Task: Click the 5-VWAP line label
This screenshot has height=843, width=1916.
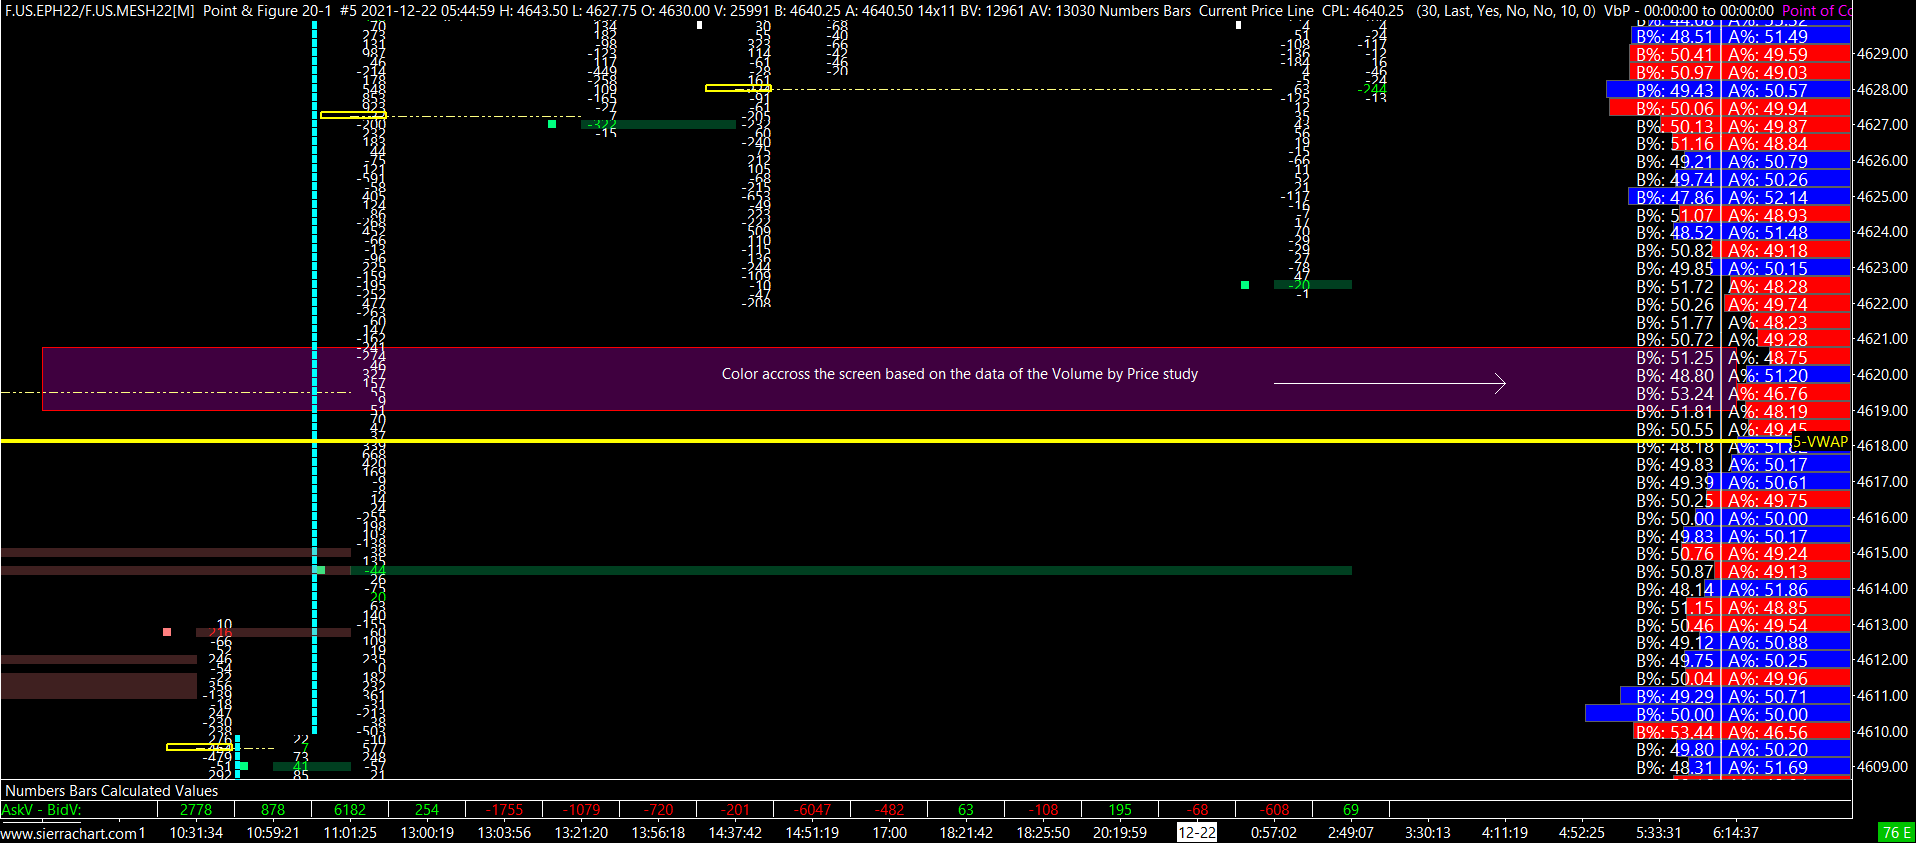Action: [x=1820, y=442]
